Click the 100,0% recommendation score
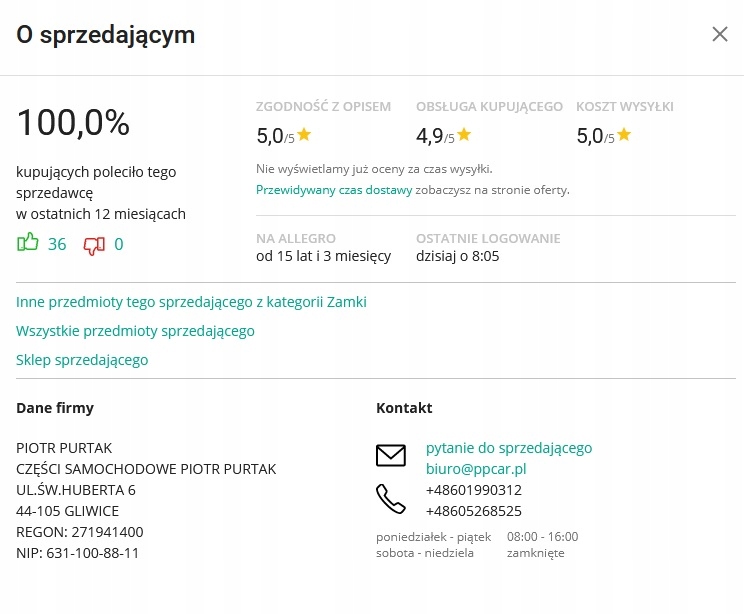This screenshot has height=614, width=744. [73, 123]
